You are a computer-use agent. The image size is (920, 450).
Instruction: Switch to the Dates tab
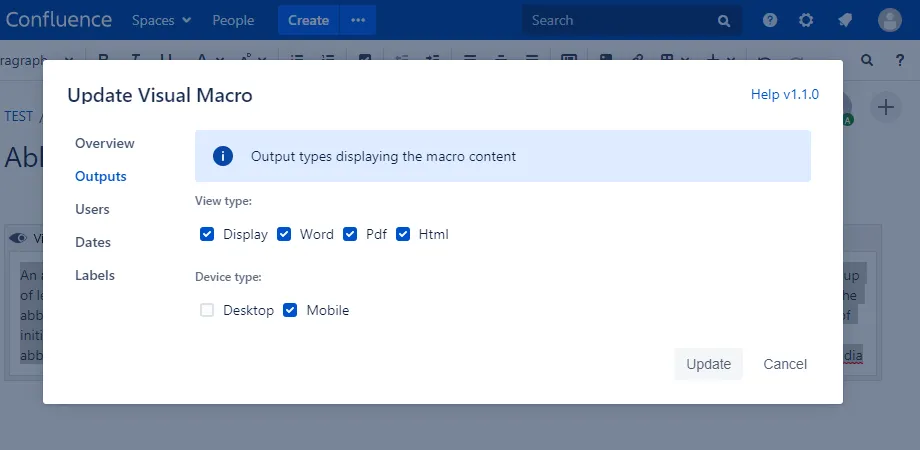coord(93,242)
